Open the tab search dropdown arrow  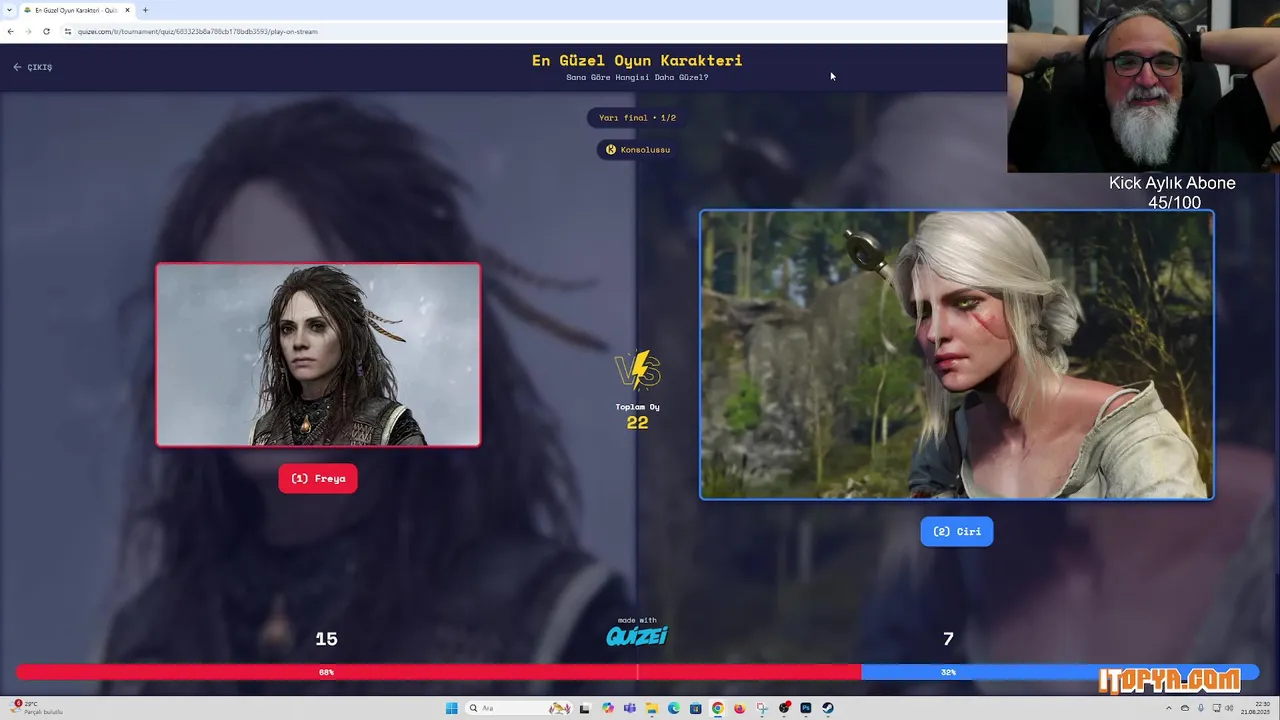pos(10,10)
